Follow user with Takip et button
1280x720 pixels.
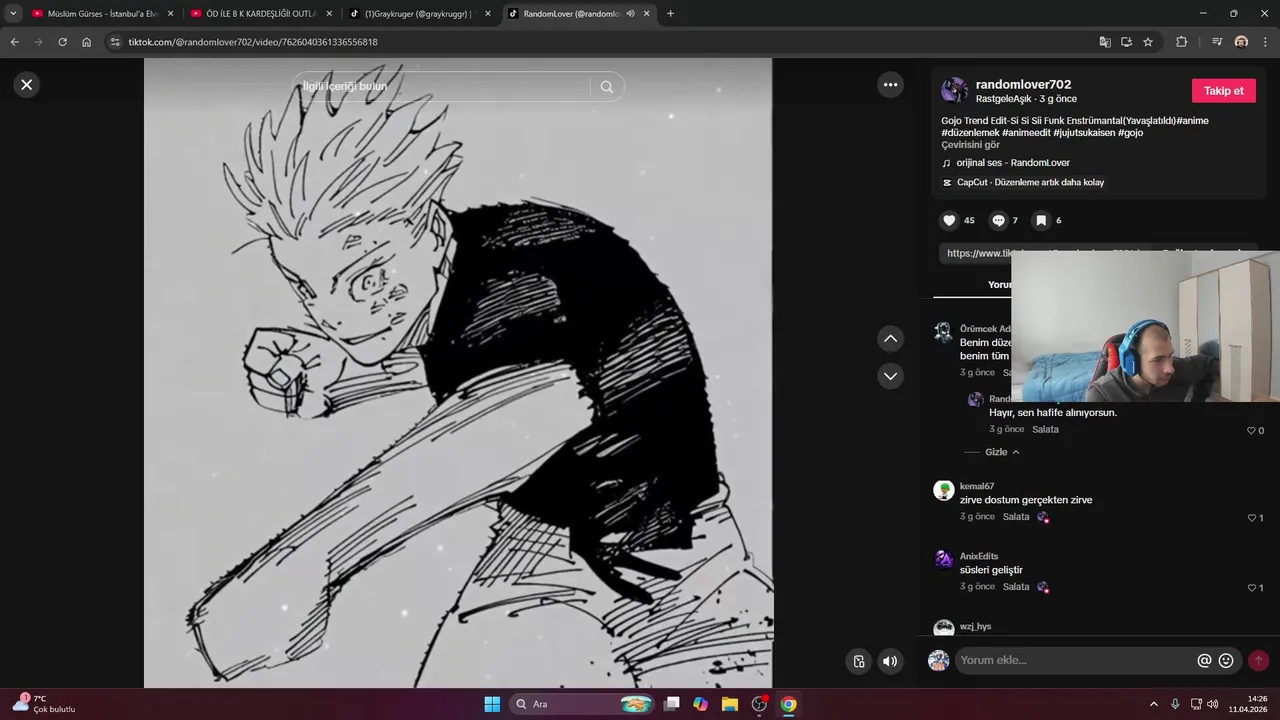(x=1223, y=90)
